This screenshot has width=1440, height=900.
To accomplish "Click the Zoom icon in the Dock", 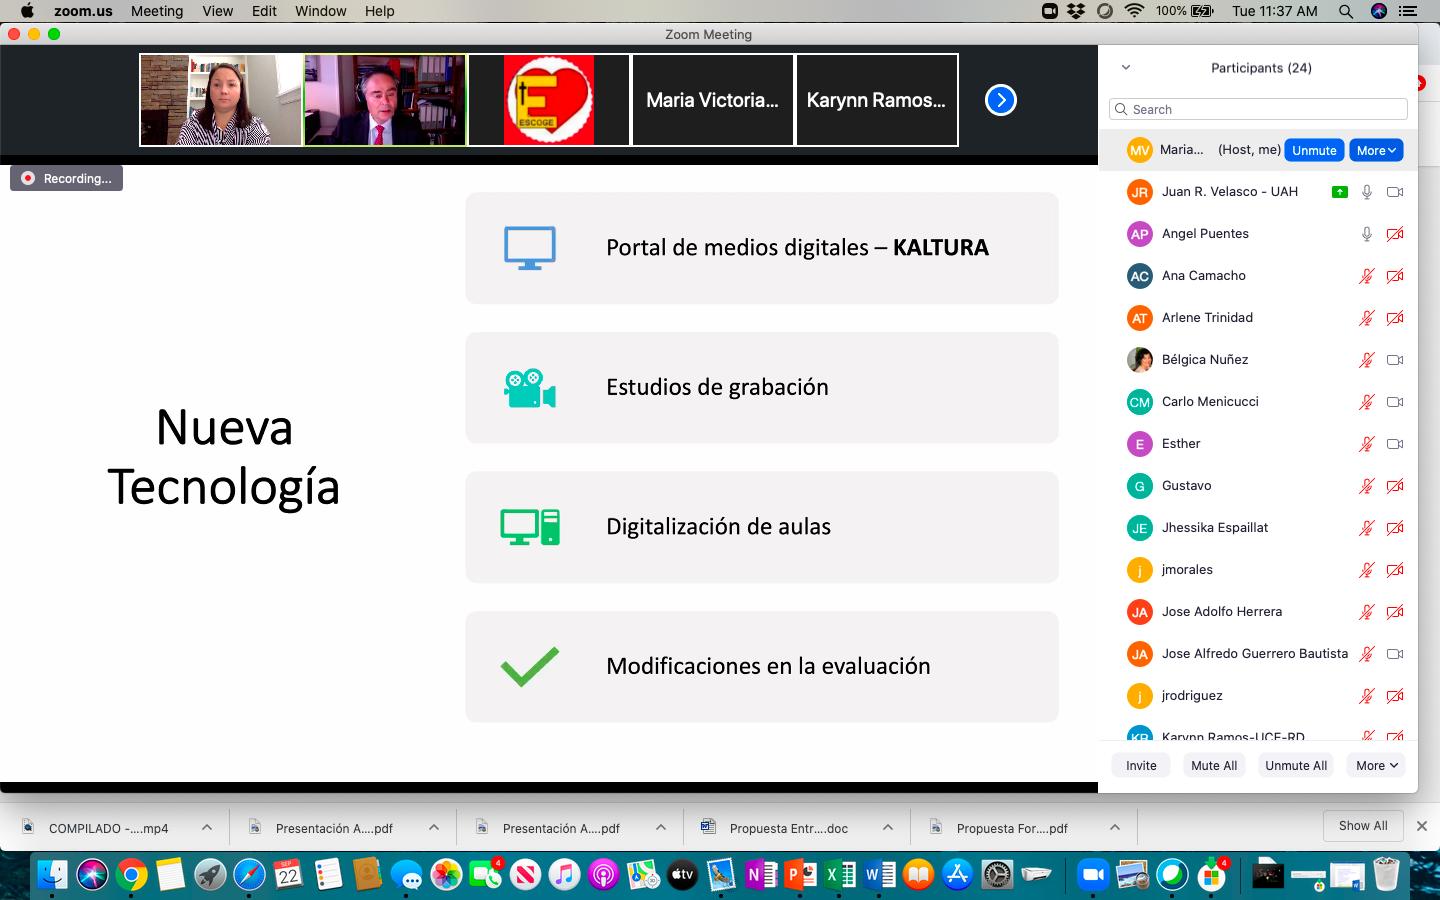I will pyautogui.click(x=1093, y=875).
